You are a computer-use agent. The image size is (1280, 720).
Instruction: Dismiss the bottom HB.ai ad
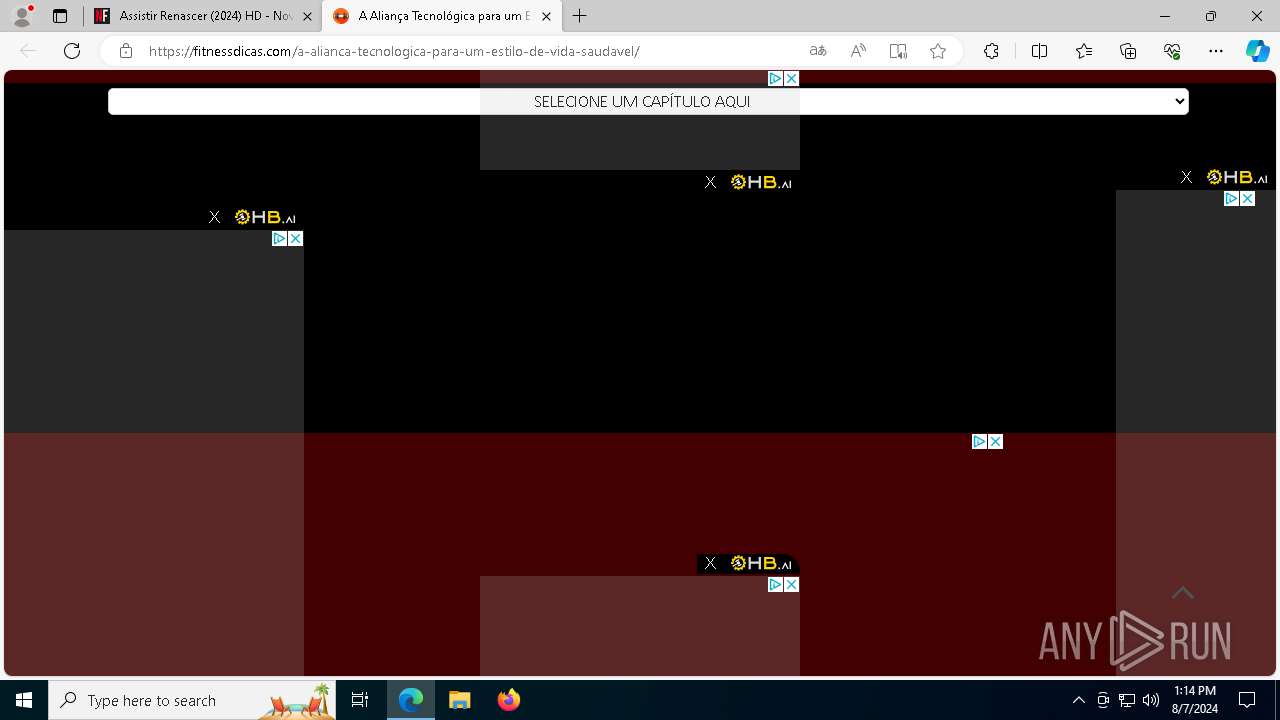710,563
